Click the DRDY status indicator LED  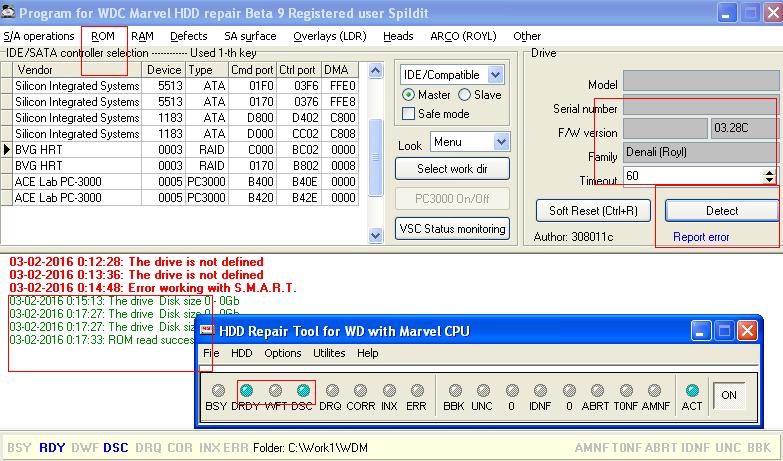tap(246, 392)
